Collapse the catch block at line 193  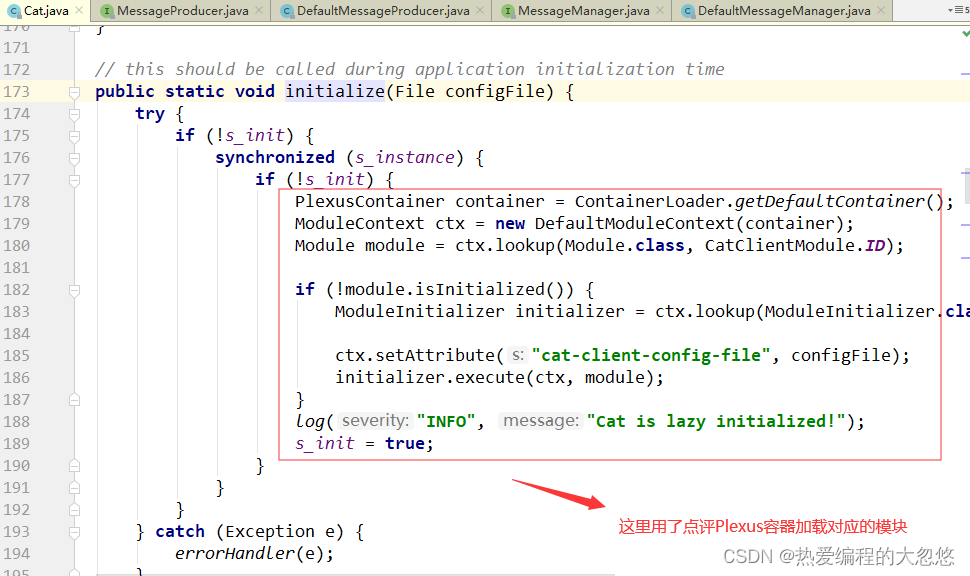tap(74, 532)
